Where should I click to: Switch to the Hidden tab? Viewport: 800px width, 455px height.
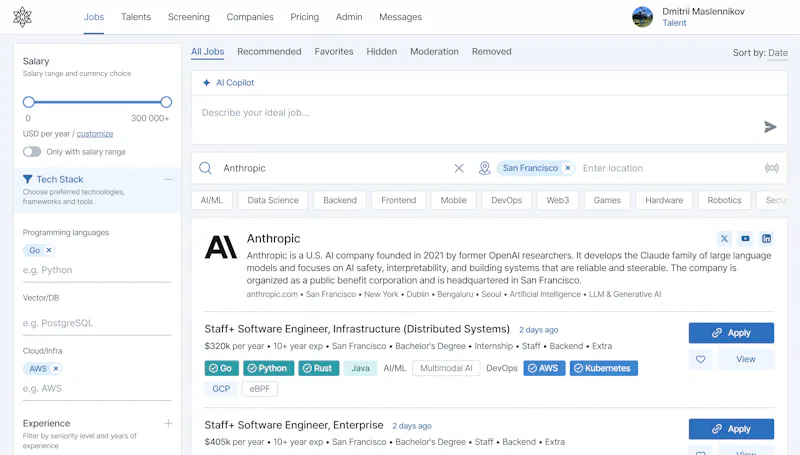point(382,52)
